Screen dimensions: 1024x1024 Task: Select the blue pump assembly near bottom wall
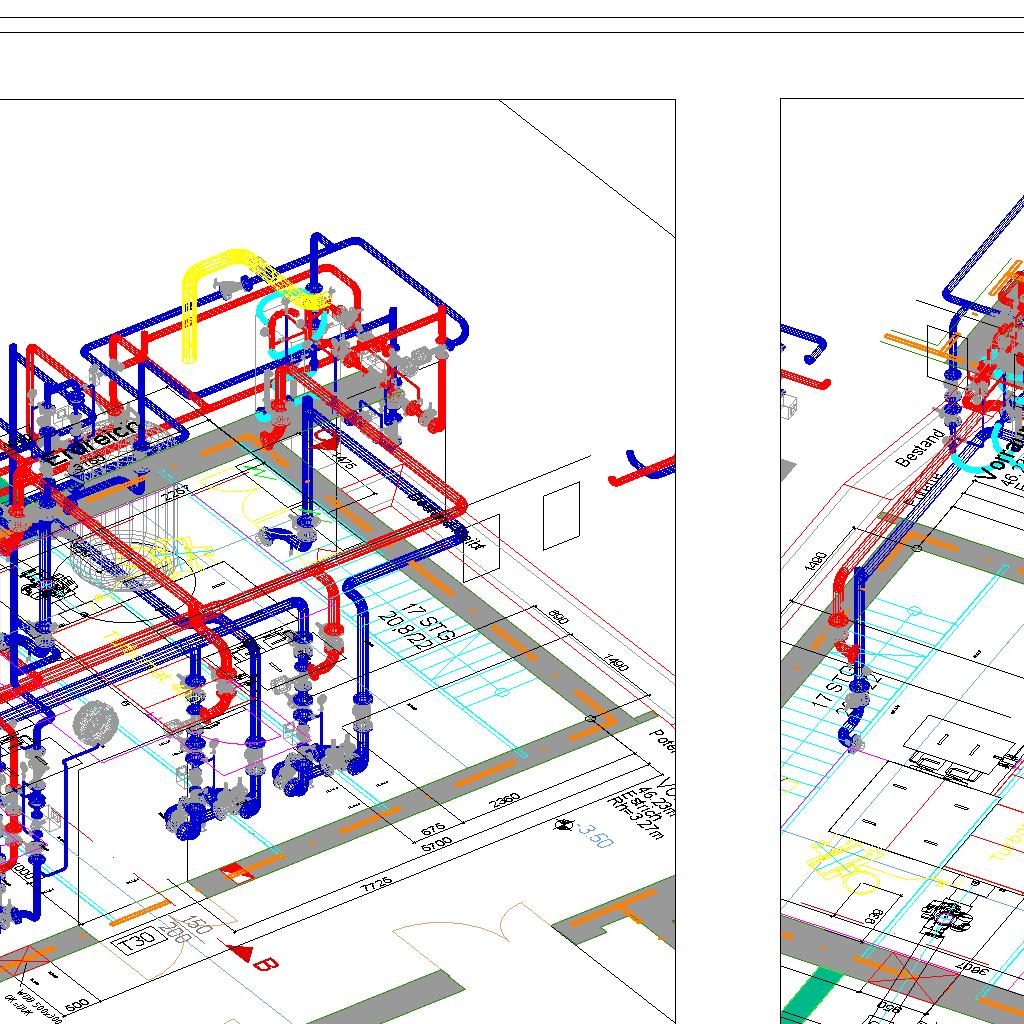tap(186, 817)
